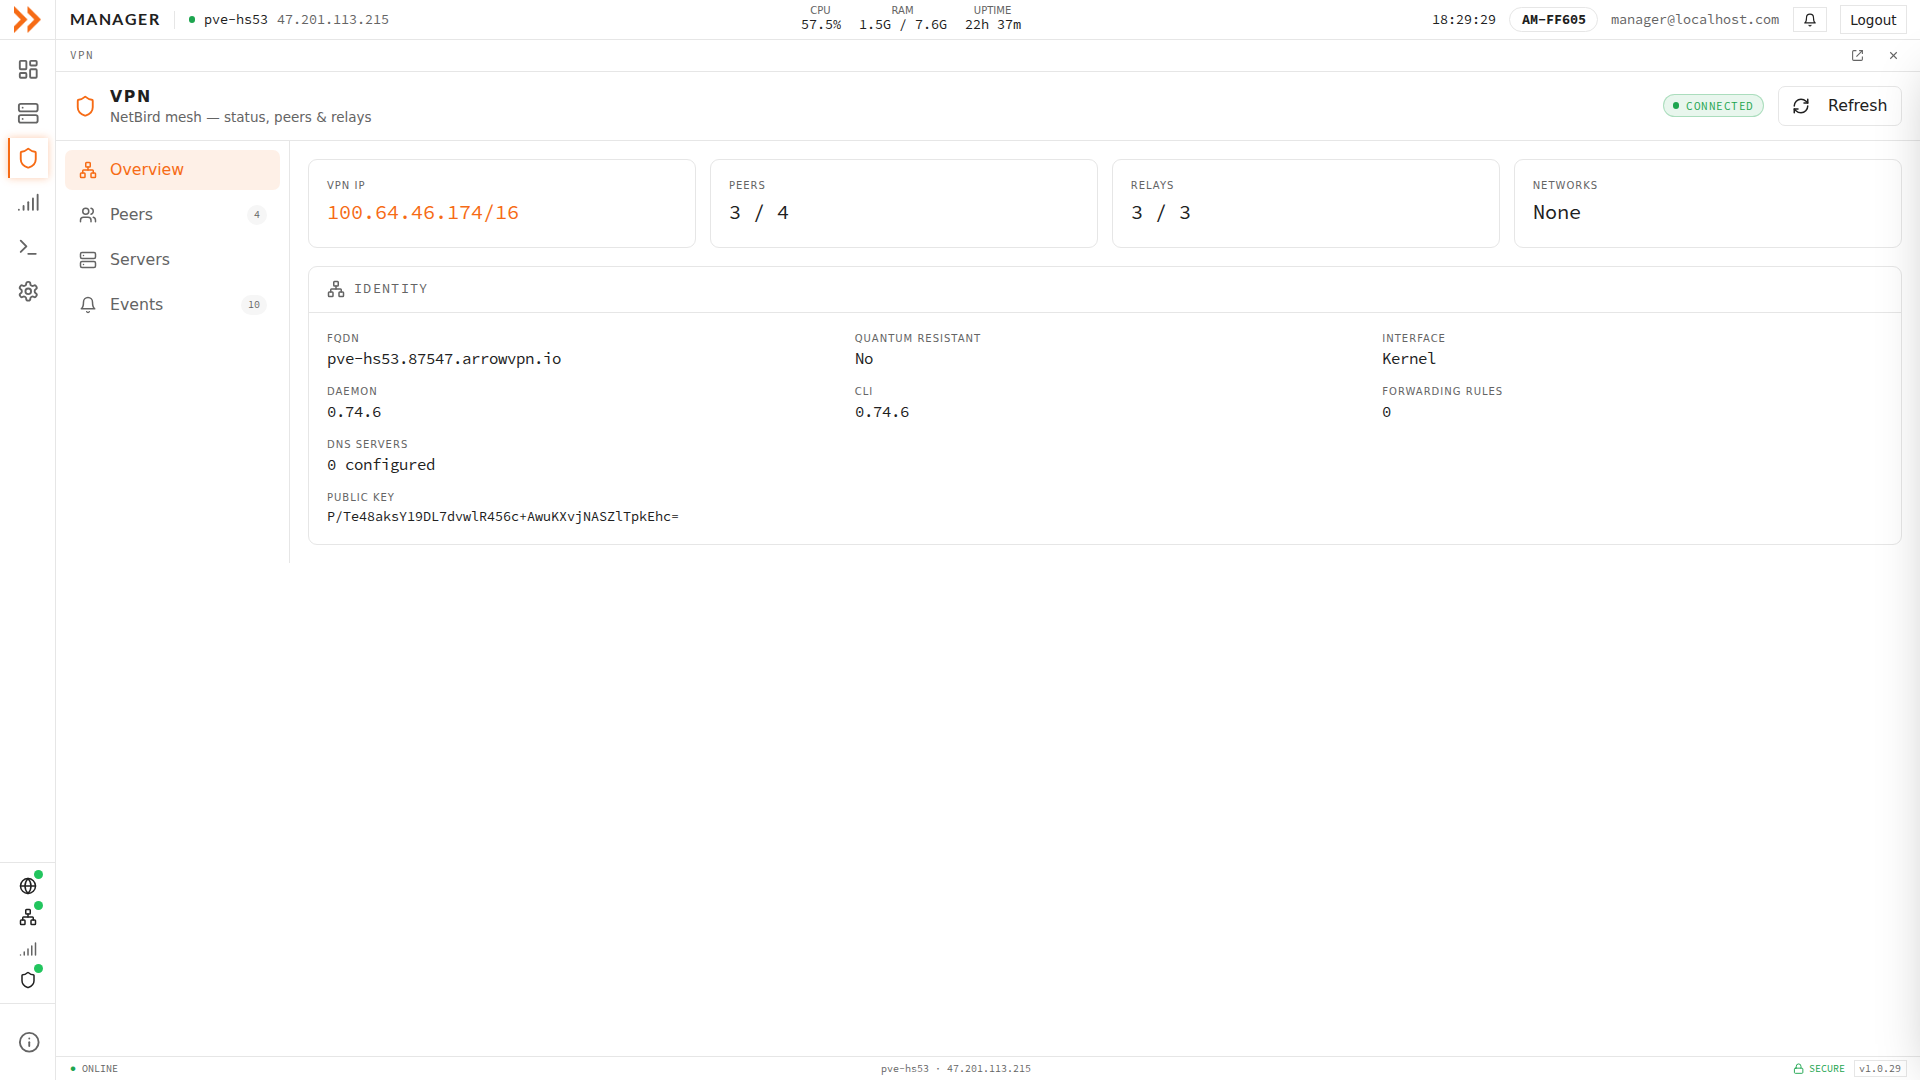Click the Quantum Resistant value No
Viewport: 1920px width, 1080px height.
tap(863, 359)
